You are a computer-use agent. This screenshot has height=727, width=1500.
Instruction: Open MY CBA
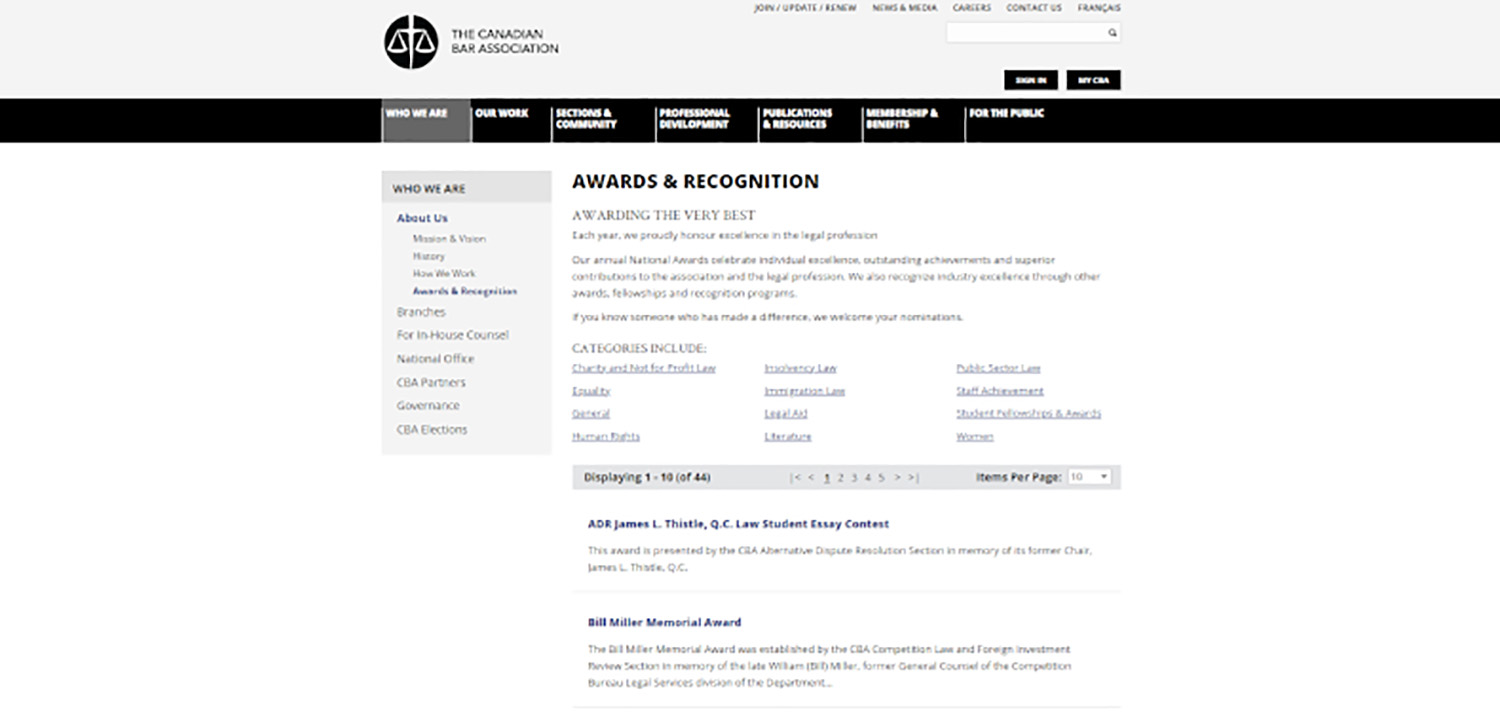(x=1094, y=79)
